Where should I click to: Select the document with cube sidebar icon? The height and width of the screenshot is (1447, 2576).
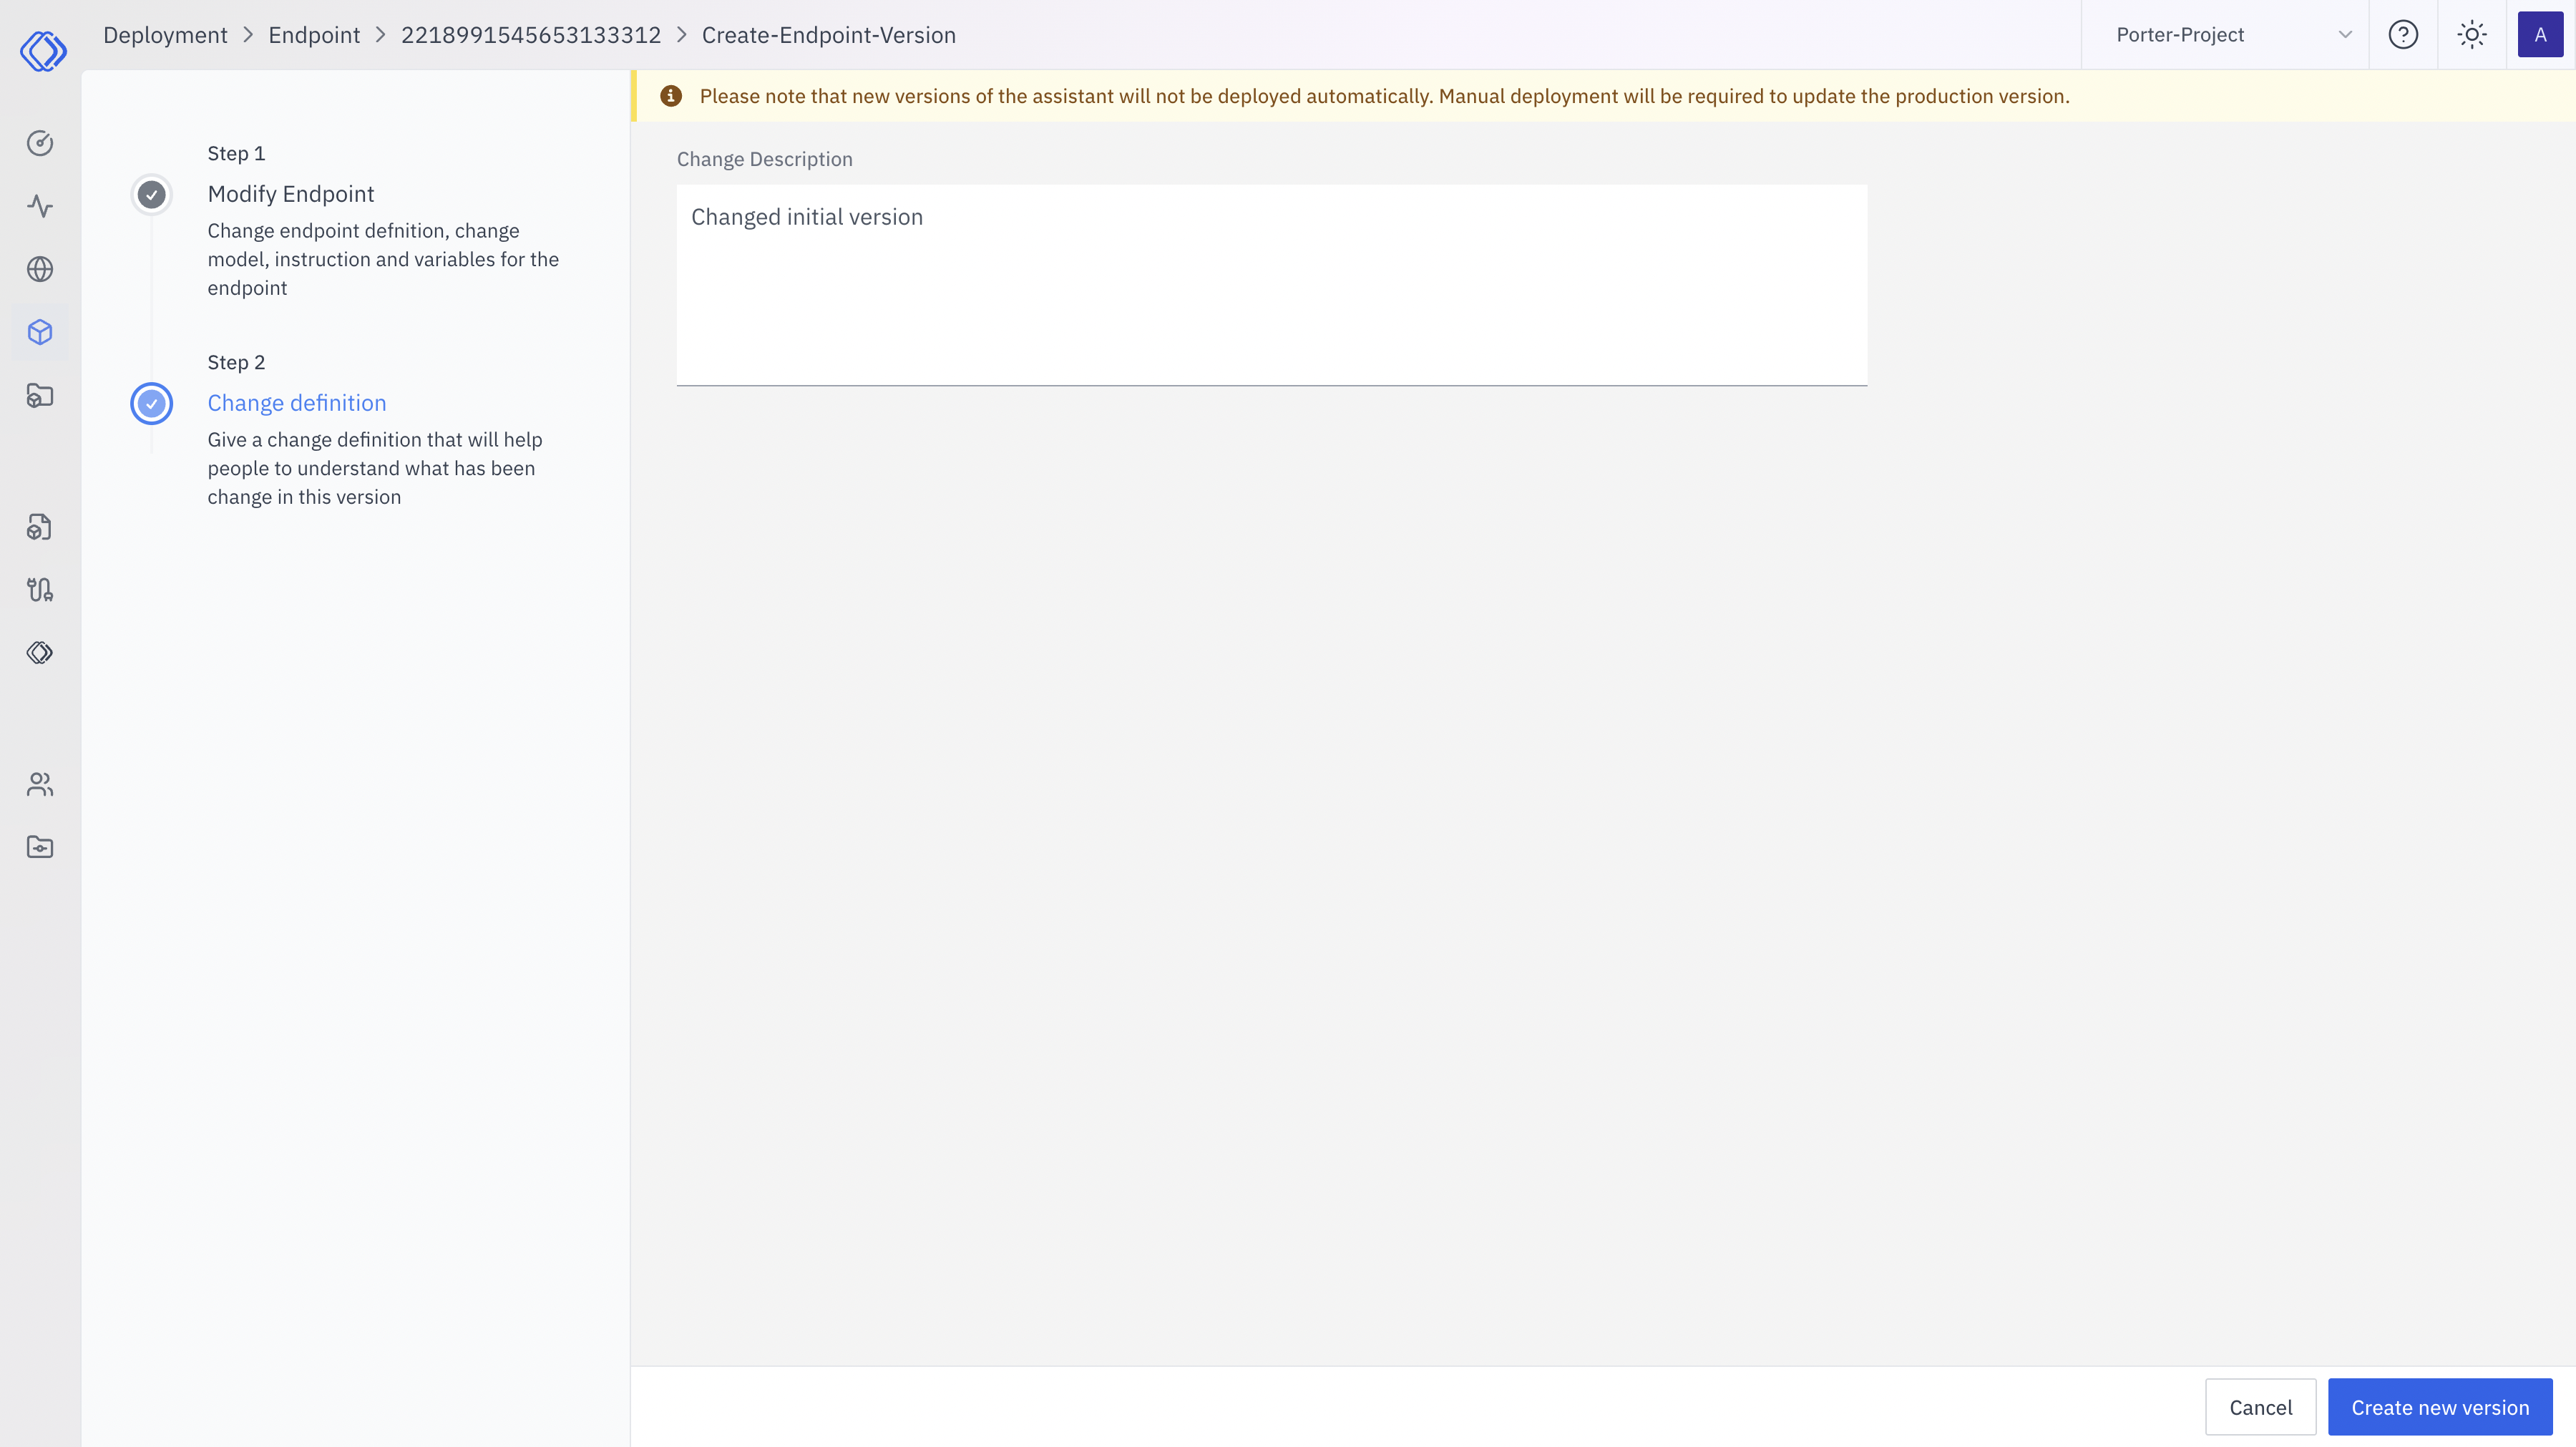coord(40,527)
